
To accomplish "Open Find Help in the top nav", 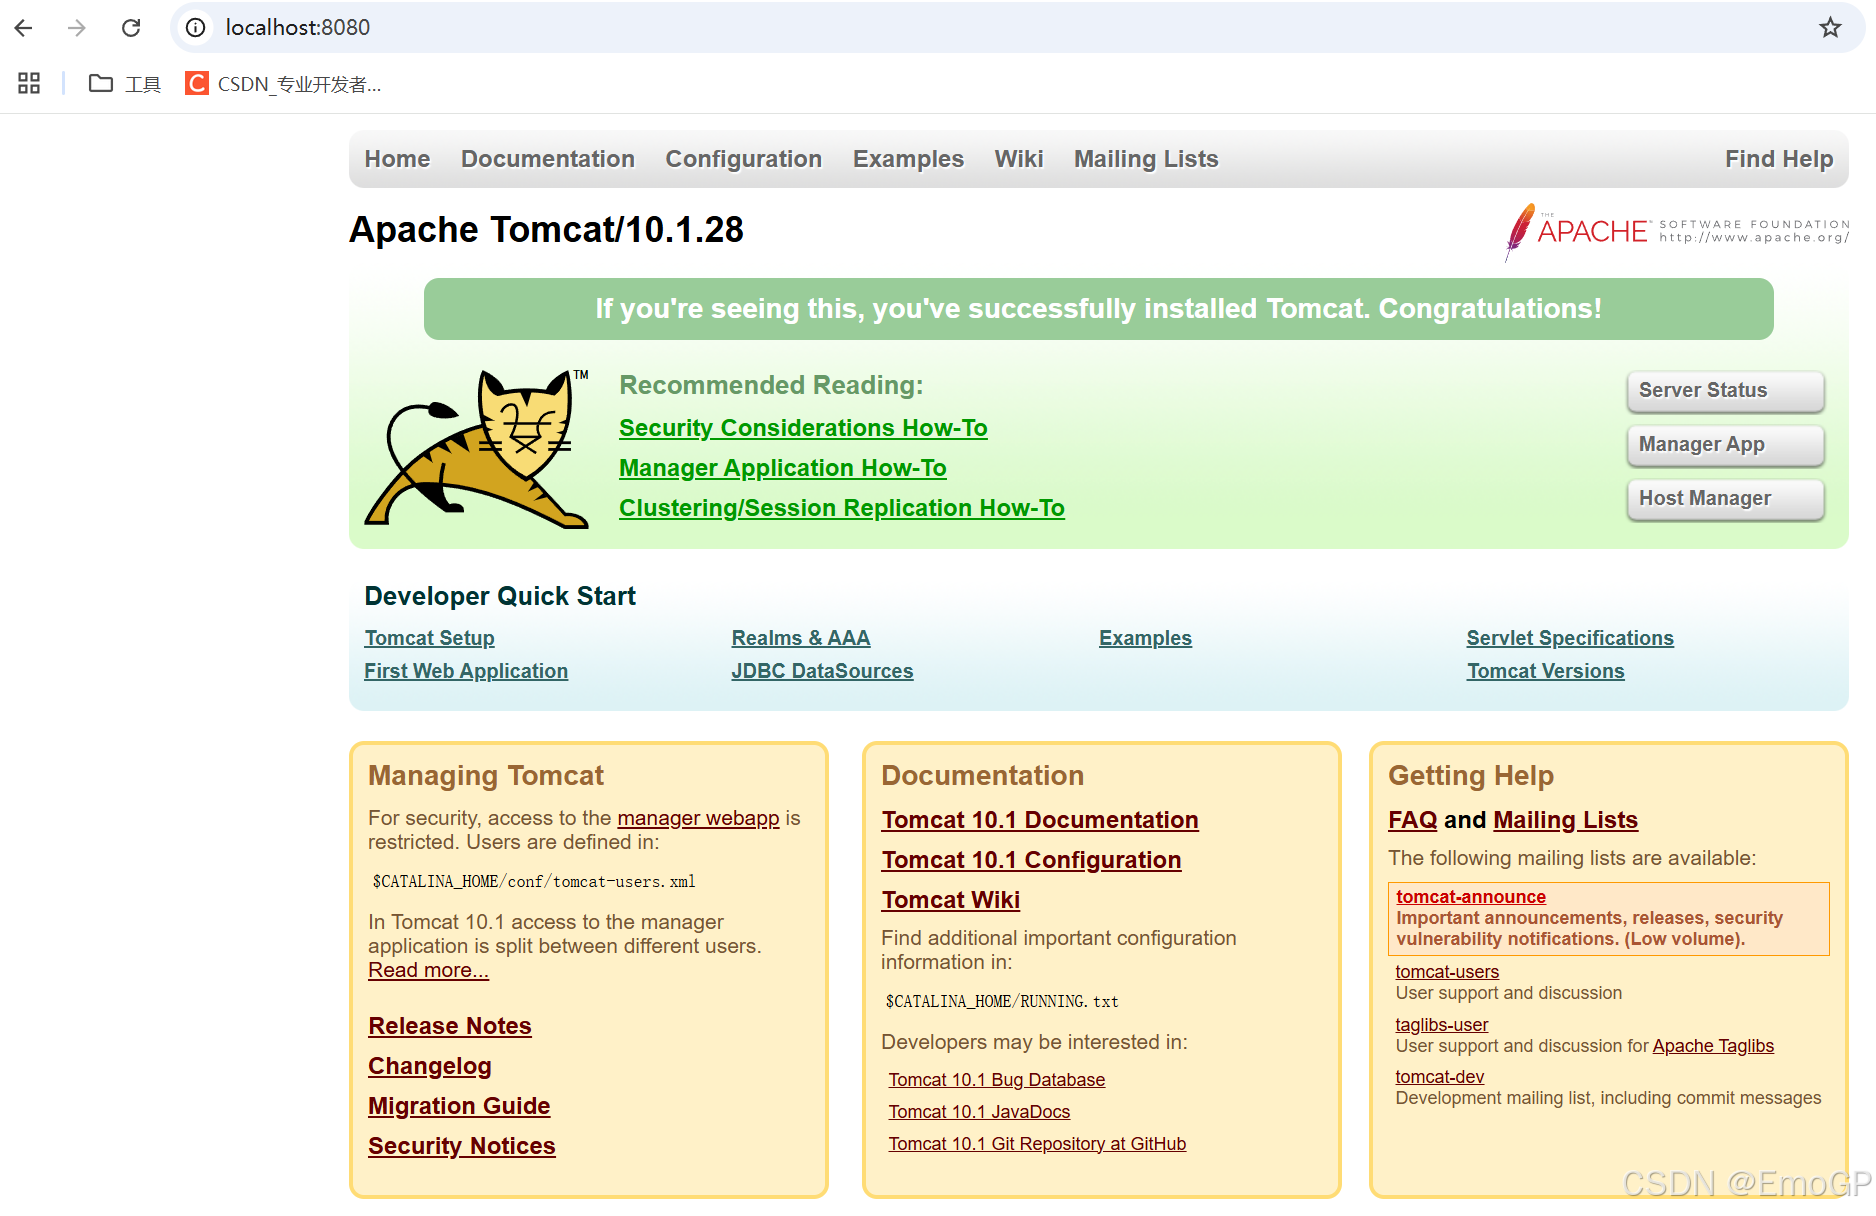I will point(1779,159).
